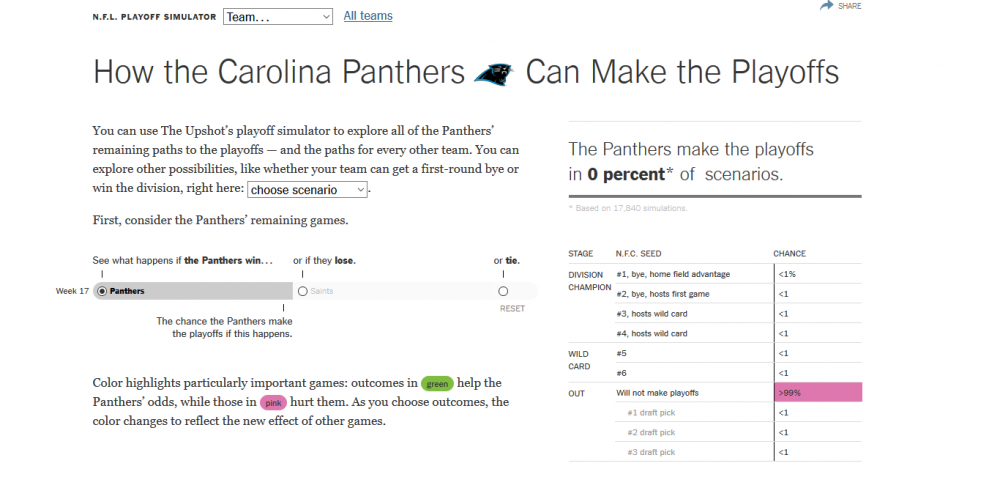Click the Carolina Panthers logo in headline
The width and height of the screenshot is (1000, 477).
(494, 74)
